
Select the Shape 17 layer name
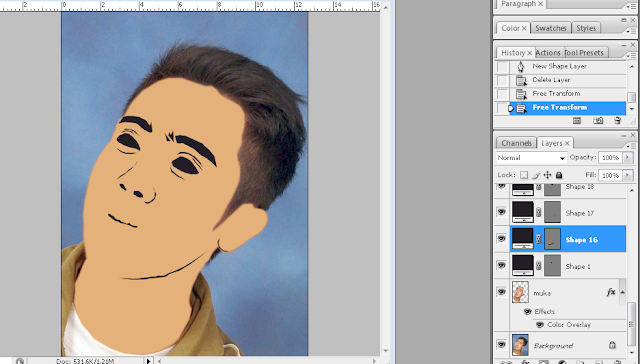[x=579, y=213]
